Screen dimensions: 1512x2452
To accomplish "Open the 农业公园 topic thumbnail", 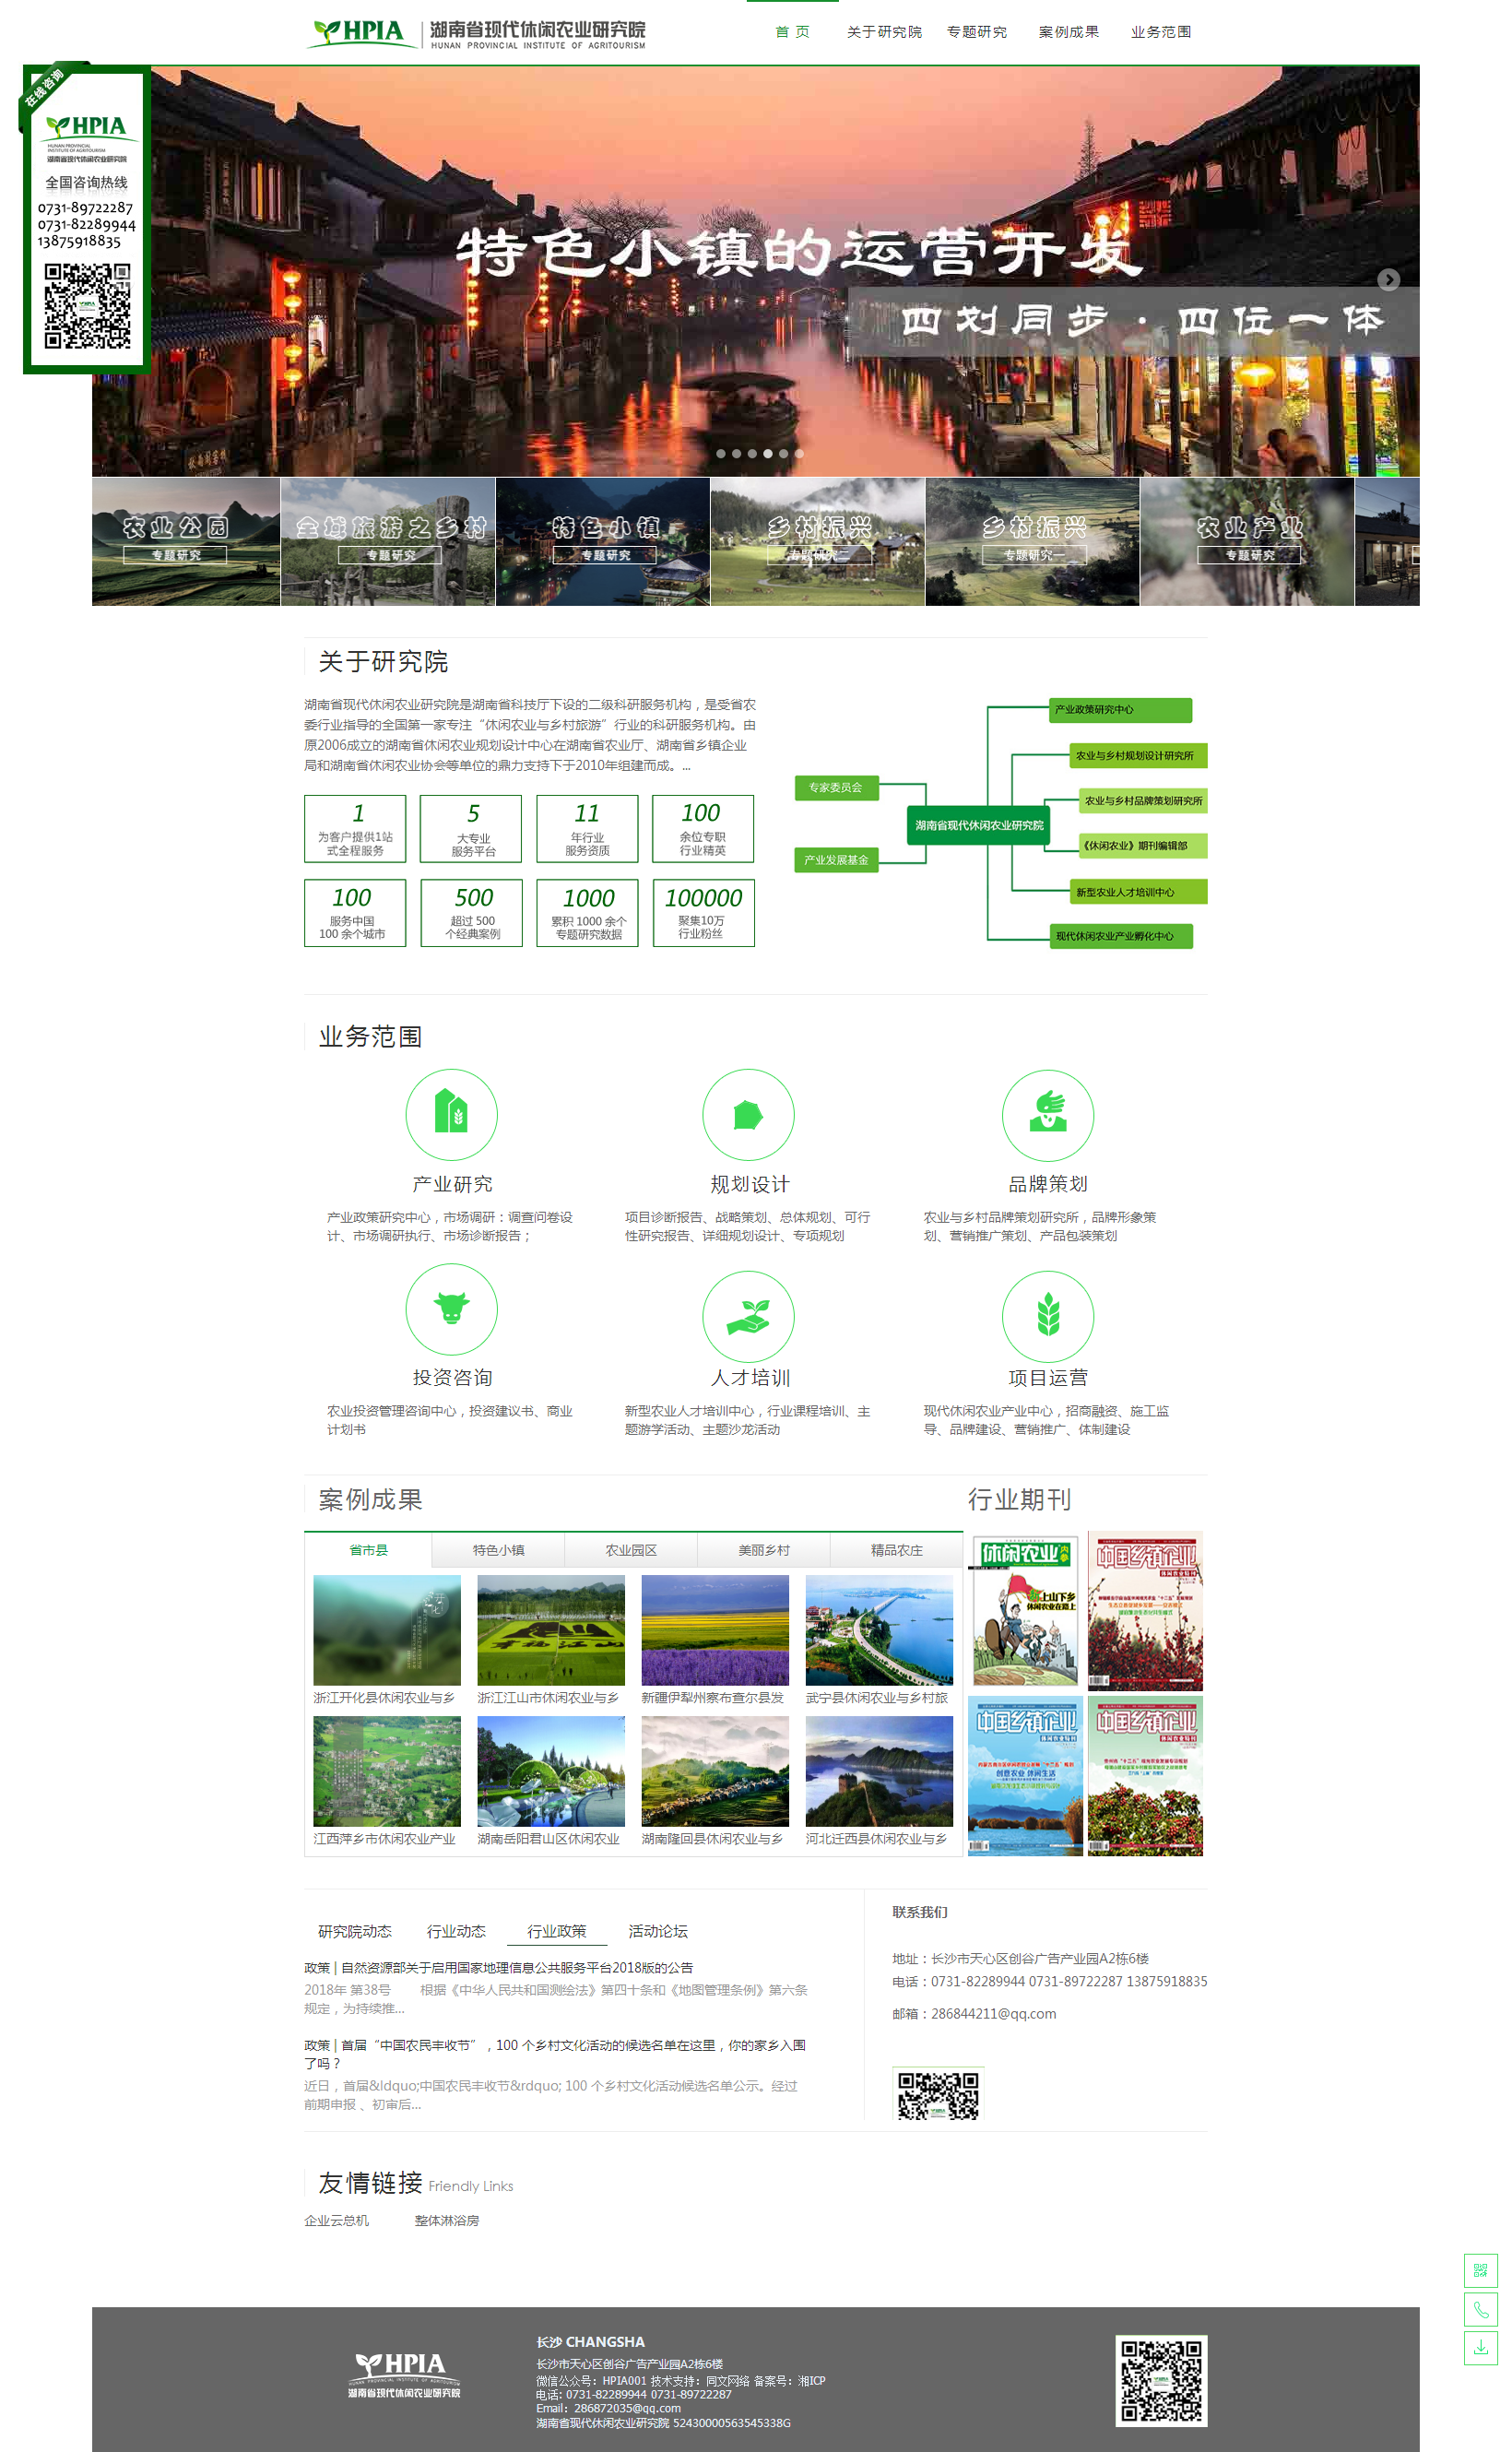I will (186, 541).
